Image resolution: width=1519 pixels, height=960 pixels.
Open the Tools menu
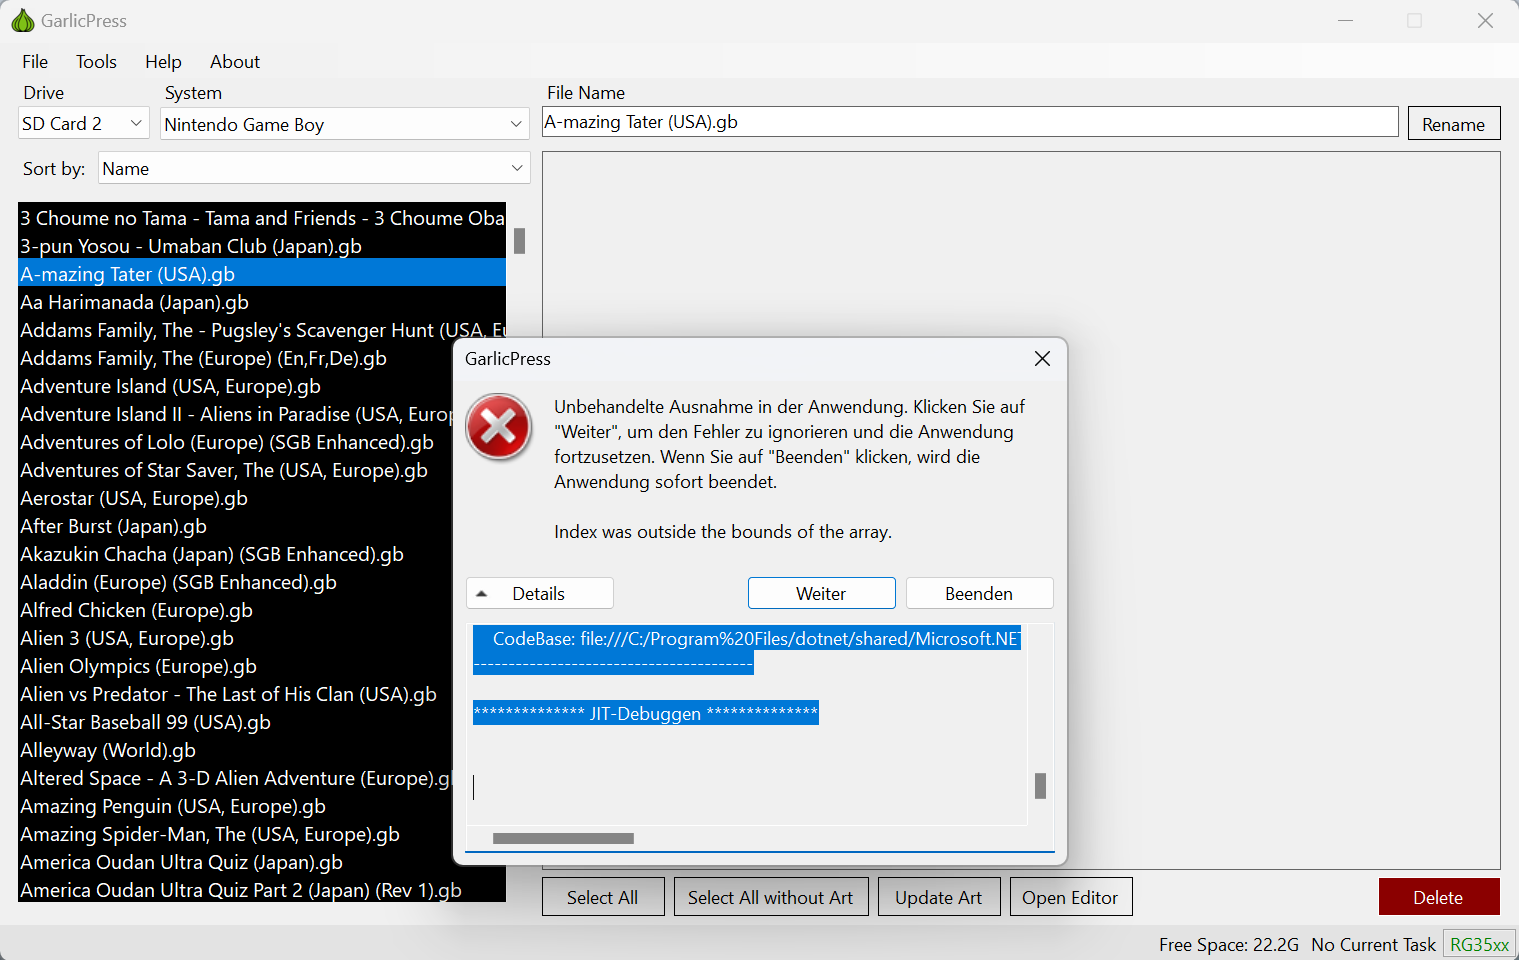pos(96,61)
